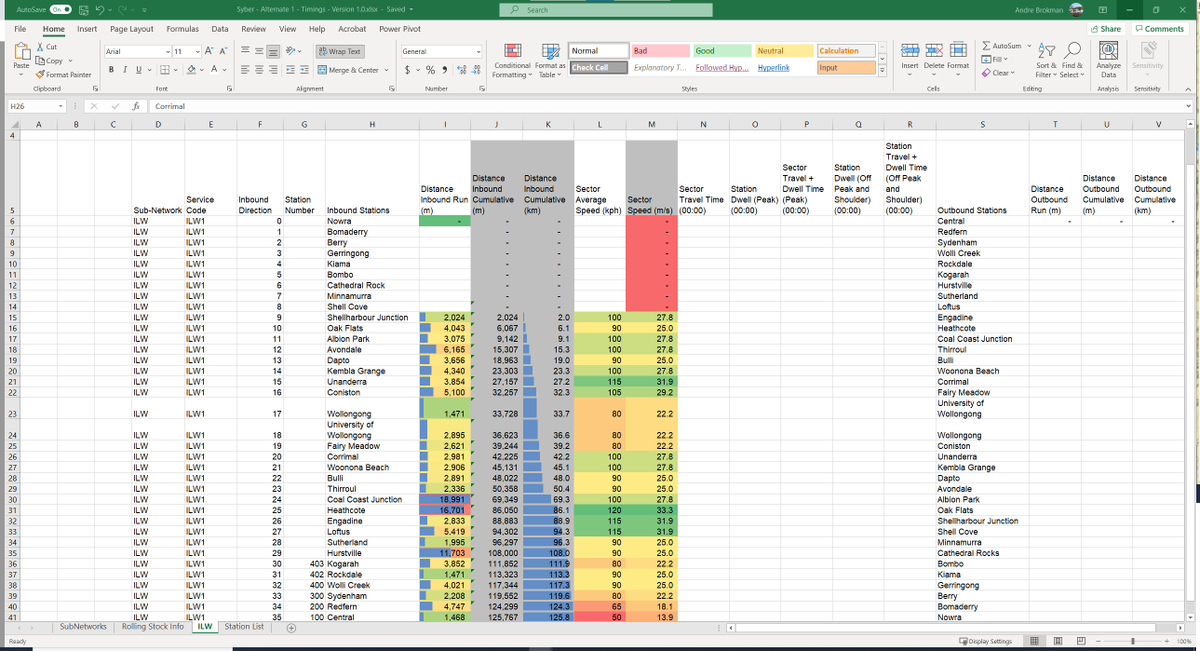Expand the formula bar
1200x651 pixels.
coord(1188,105)
